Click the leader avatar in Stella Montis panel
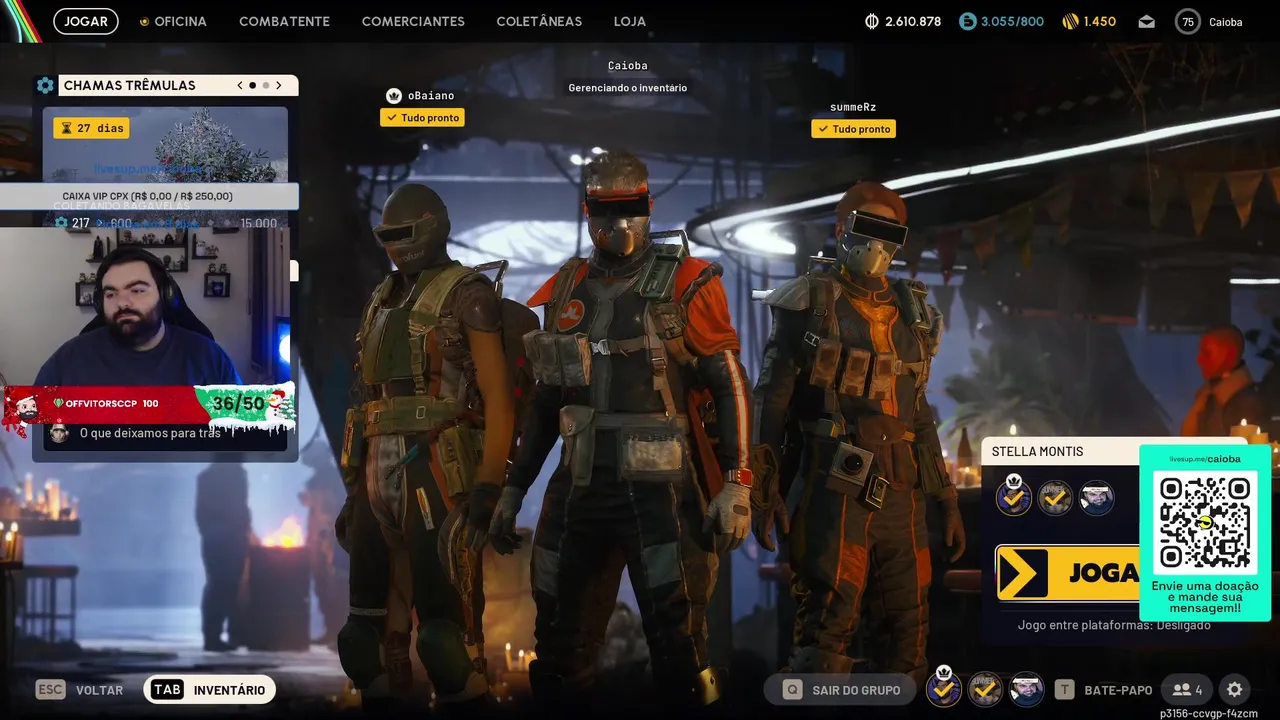The width and height of the screenshot is (1280, 720). (1014, 496)
